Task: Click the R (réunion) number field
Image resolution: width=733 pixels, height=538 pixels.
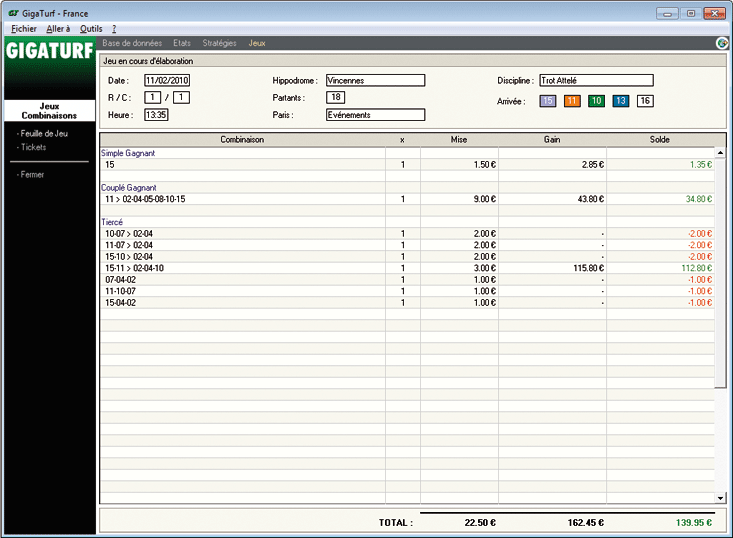Action: (x=152, y=97)
